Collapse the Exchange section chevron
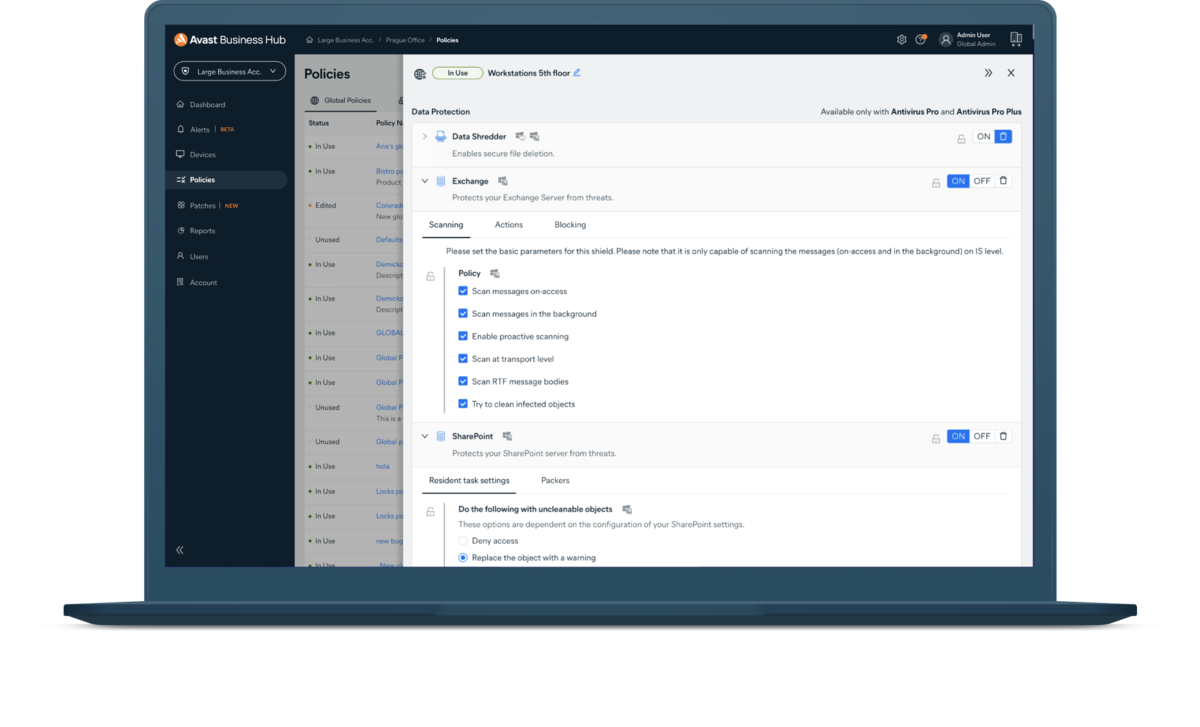This screenshot has height=727, width=1200. [424, 180]
